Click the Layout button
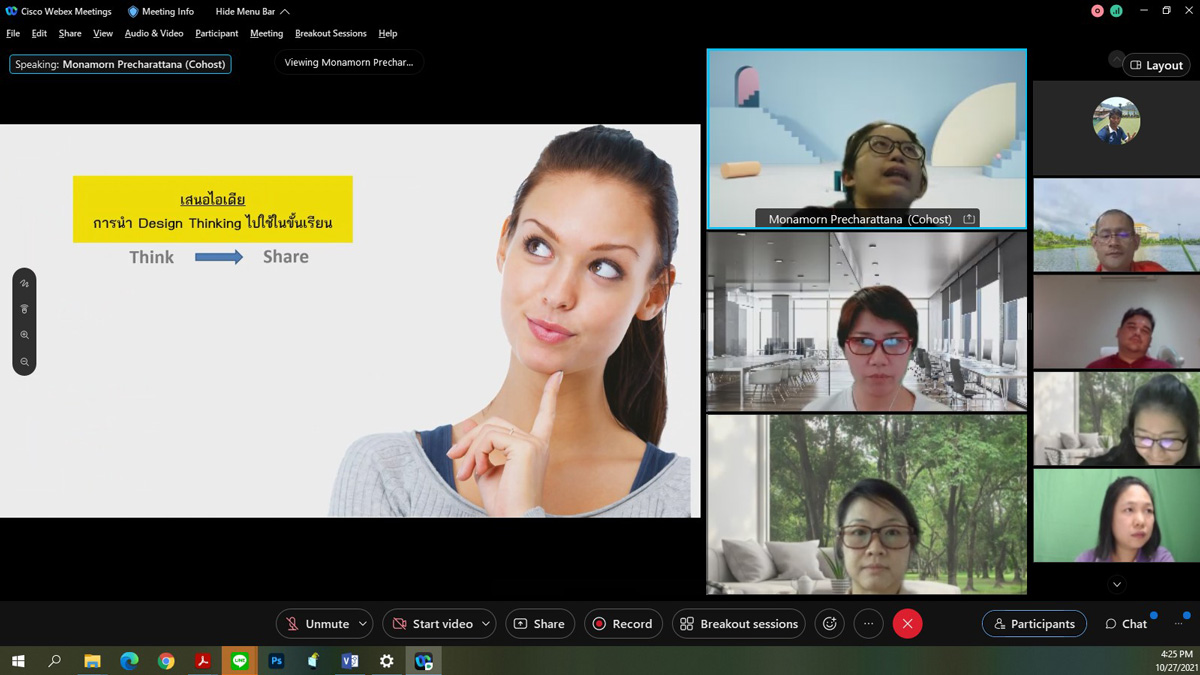 (x=1156, y=65)
